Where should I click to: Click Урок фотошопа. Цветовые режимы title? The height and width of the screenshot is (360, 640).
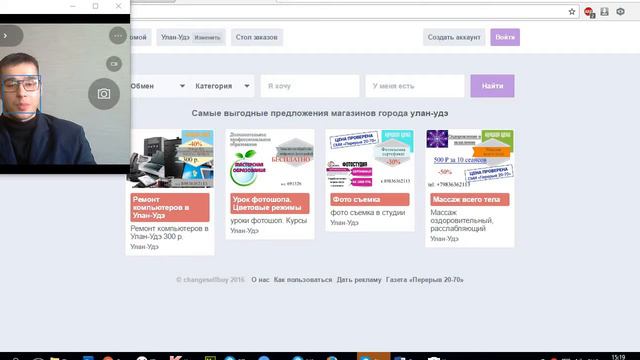pyautogui.click(x=270, y=203)
